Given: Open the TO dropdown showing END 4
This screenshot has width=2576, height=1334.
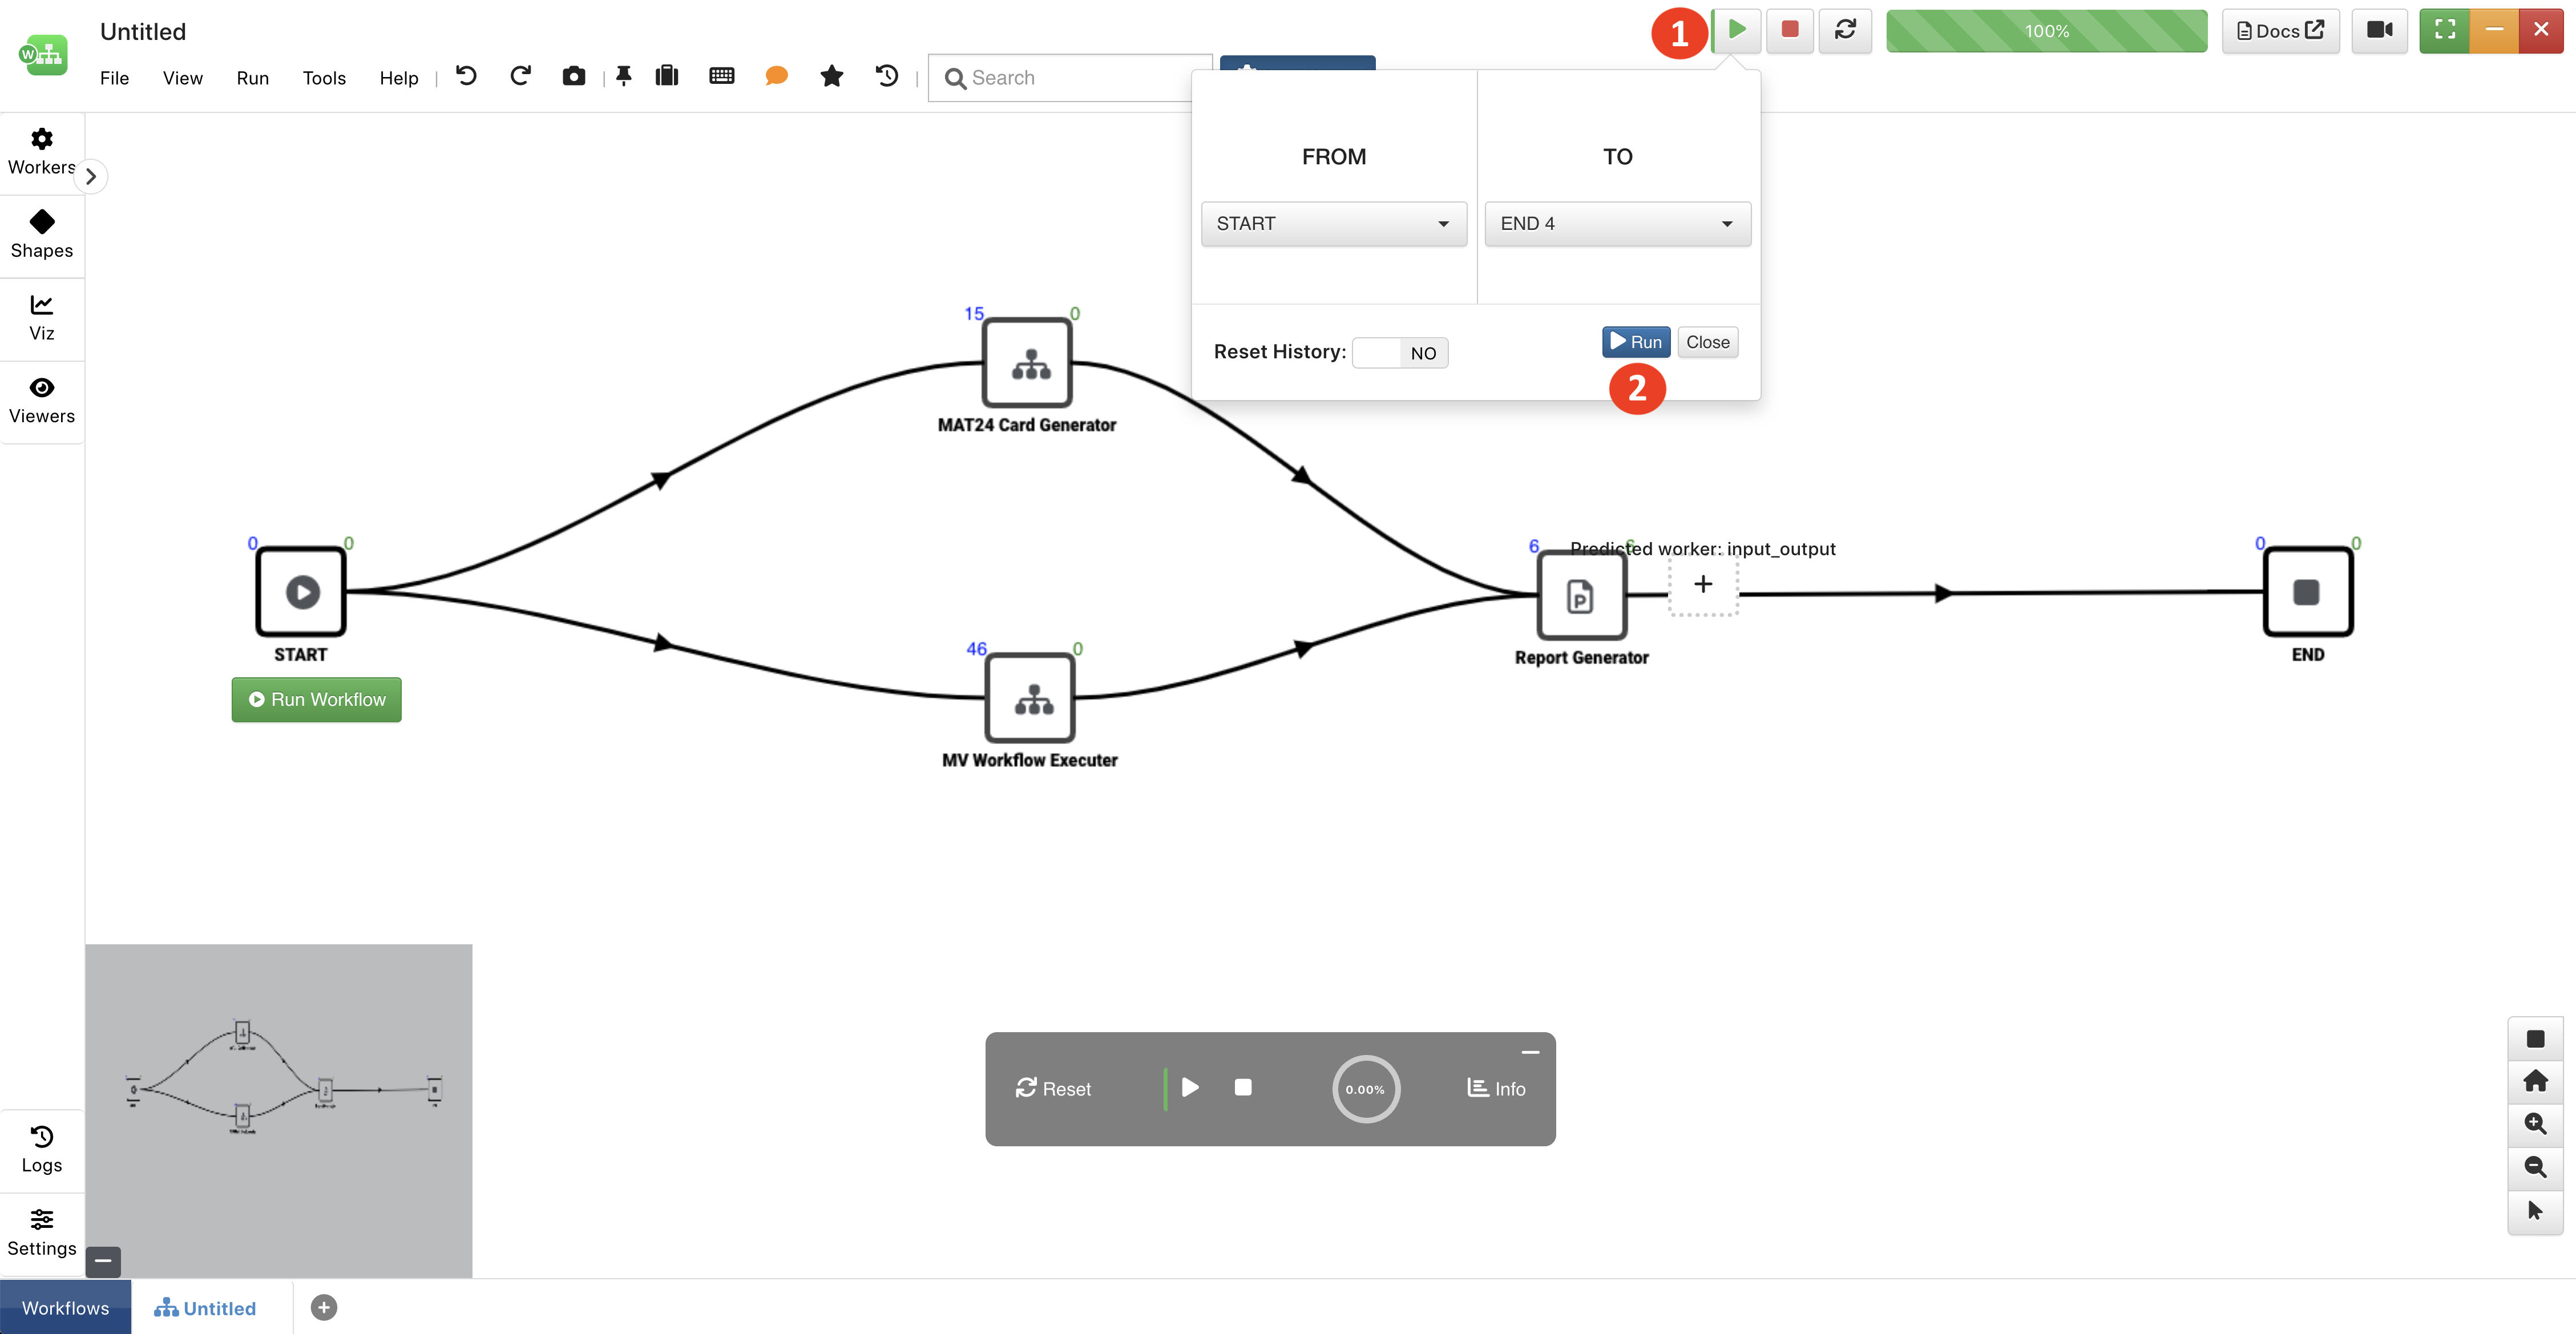Looking at the screenshot, I should [1617, 223].
